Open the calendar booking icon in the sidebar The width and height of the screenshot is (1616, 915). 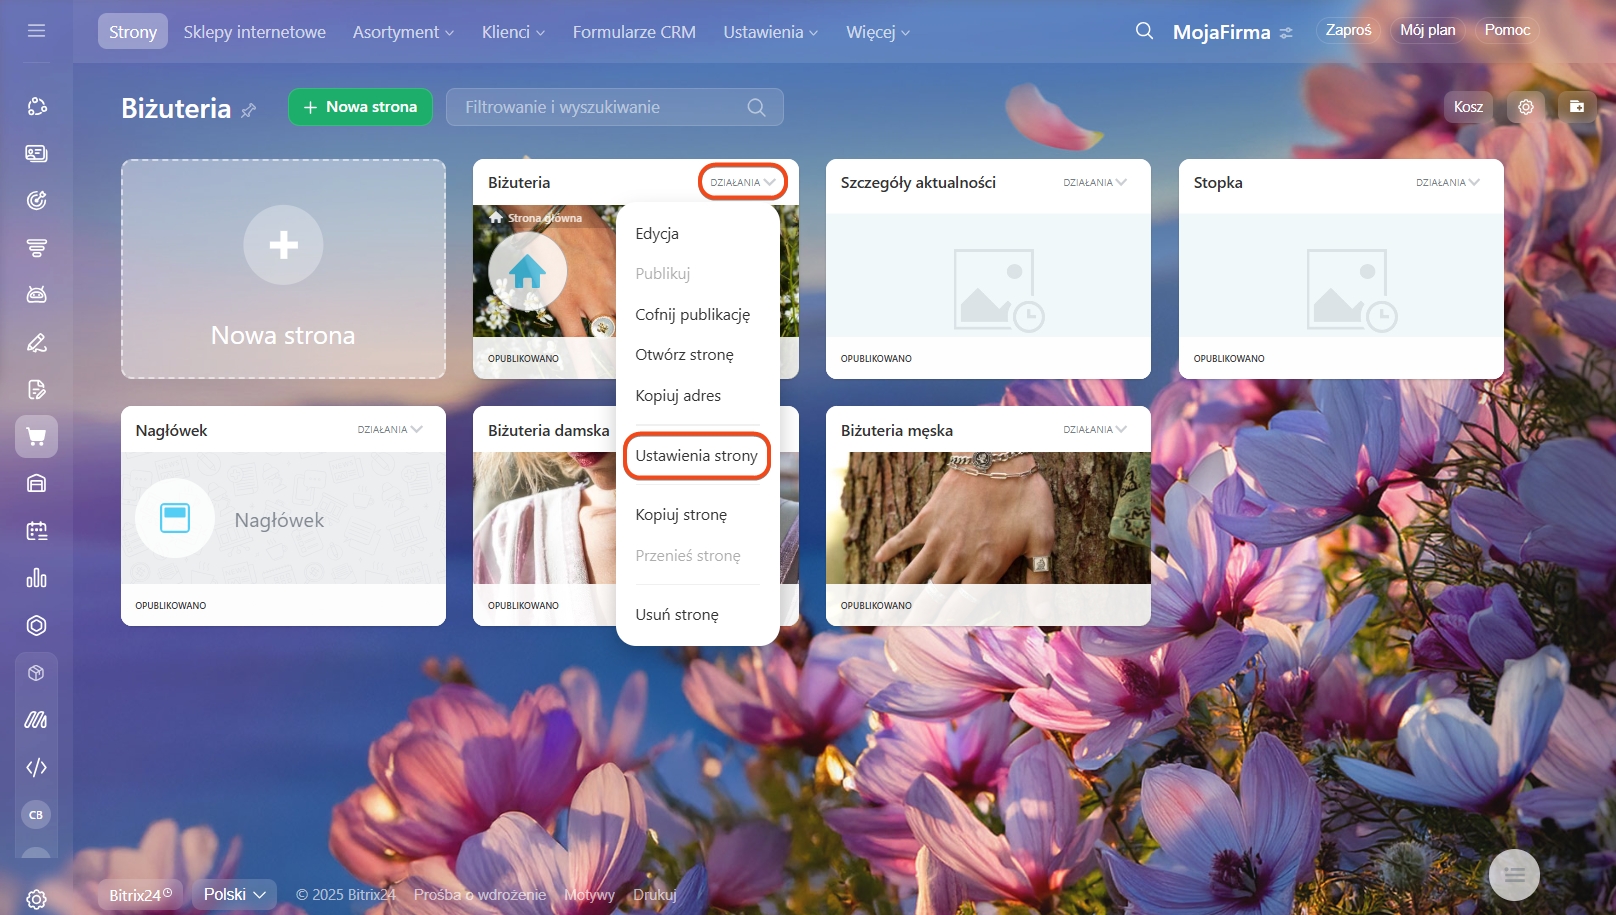36,531
